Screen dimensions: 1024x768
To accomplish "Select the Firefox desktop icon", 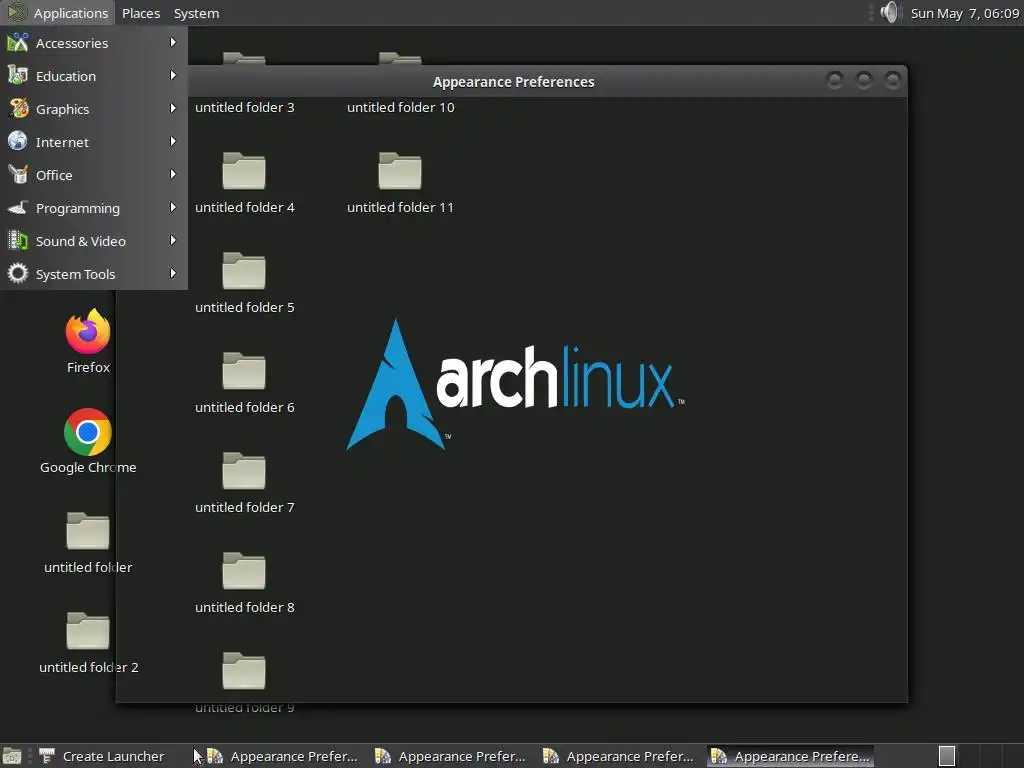I will [88, 332].
